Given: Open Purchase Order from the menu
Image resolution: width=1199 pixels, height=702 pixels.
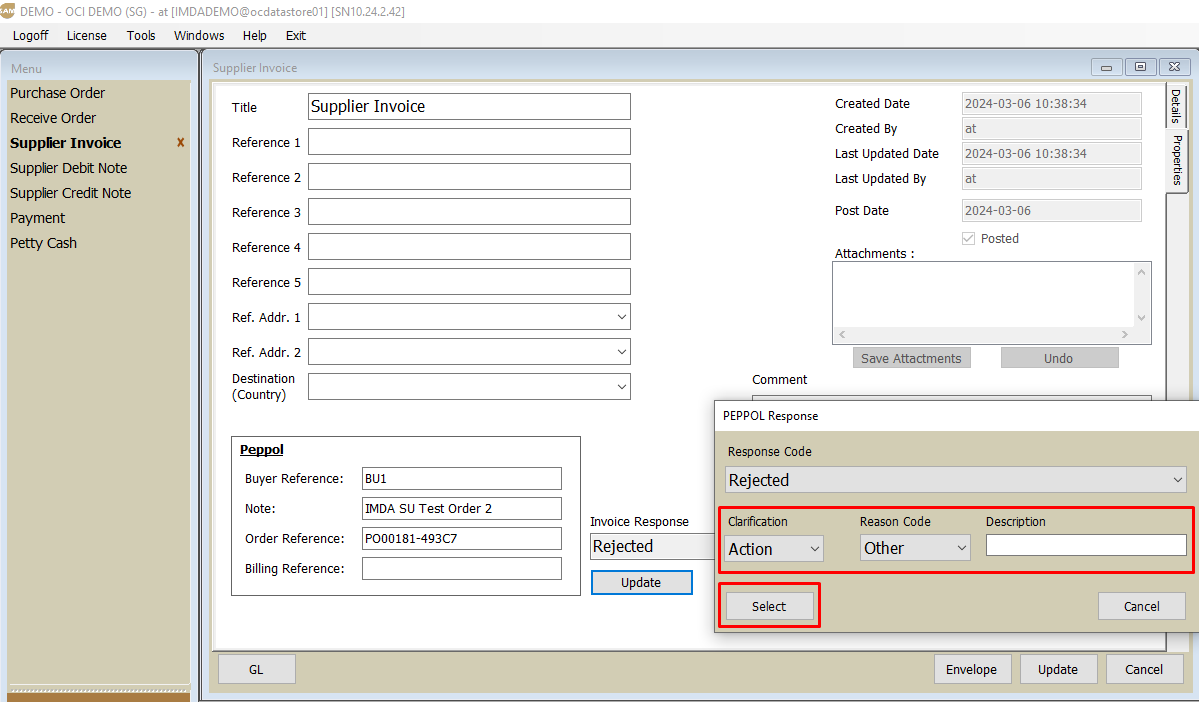Looking at the screenshot, I should click(58, 93).
